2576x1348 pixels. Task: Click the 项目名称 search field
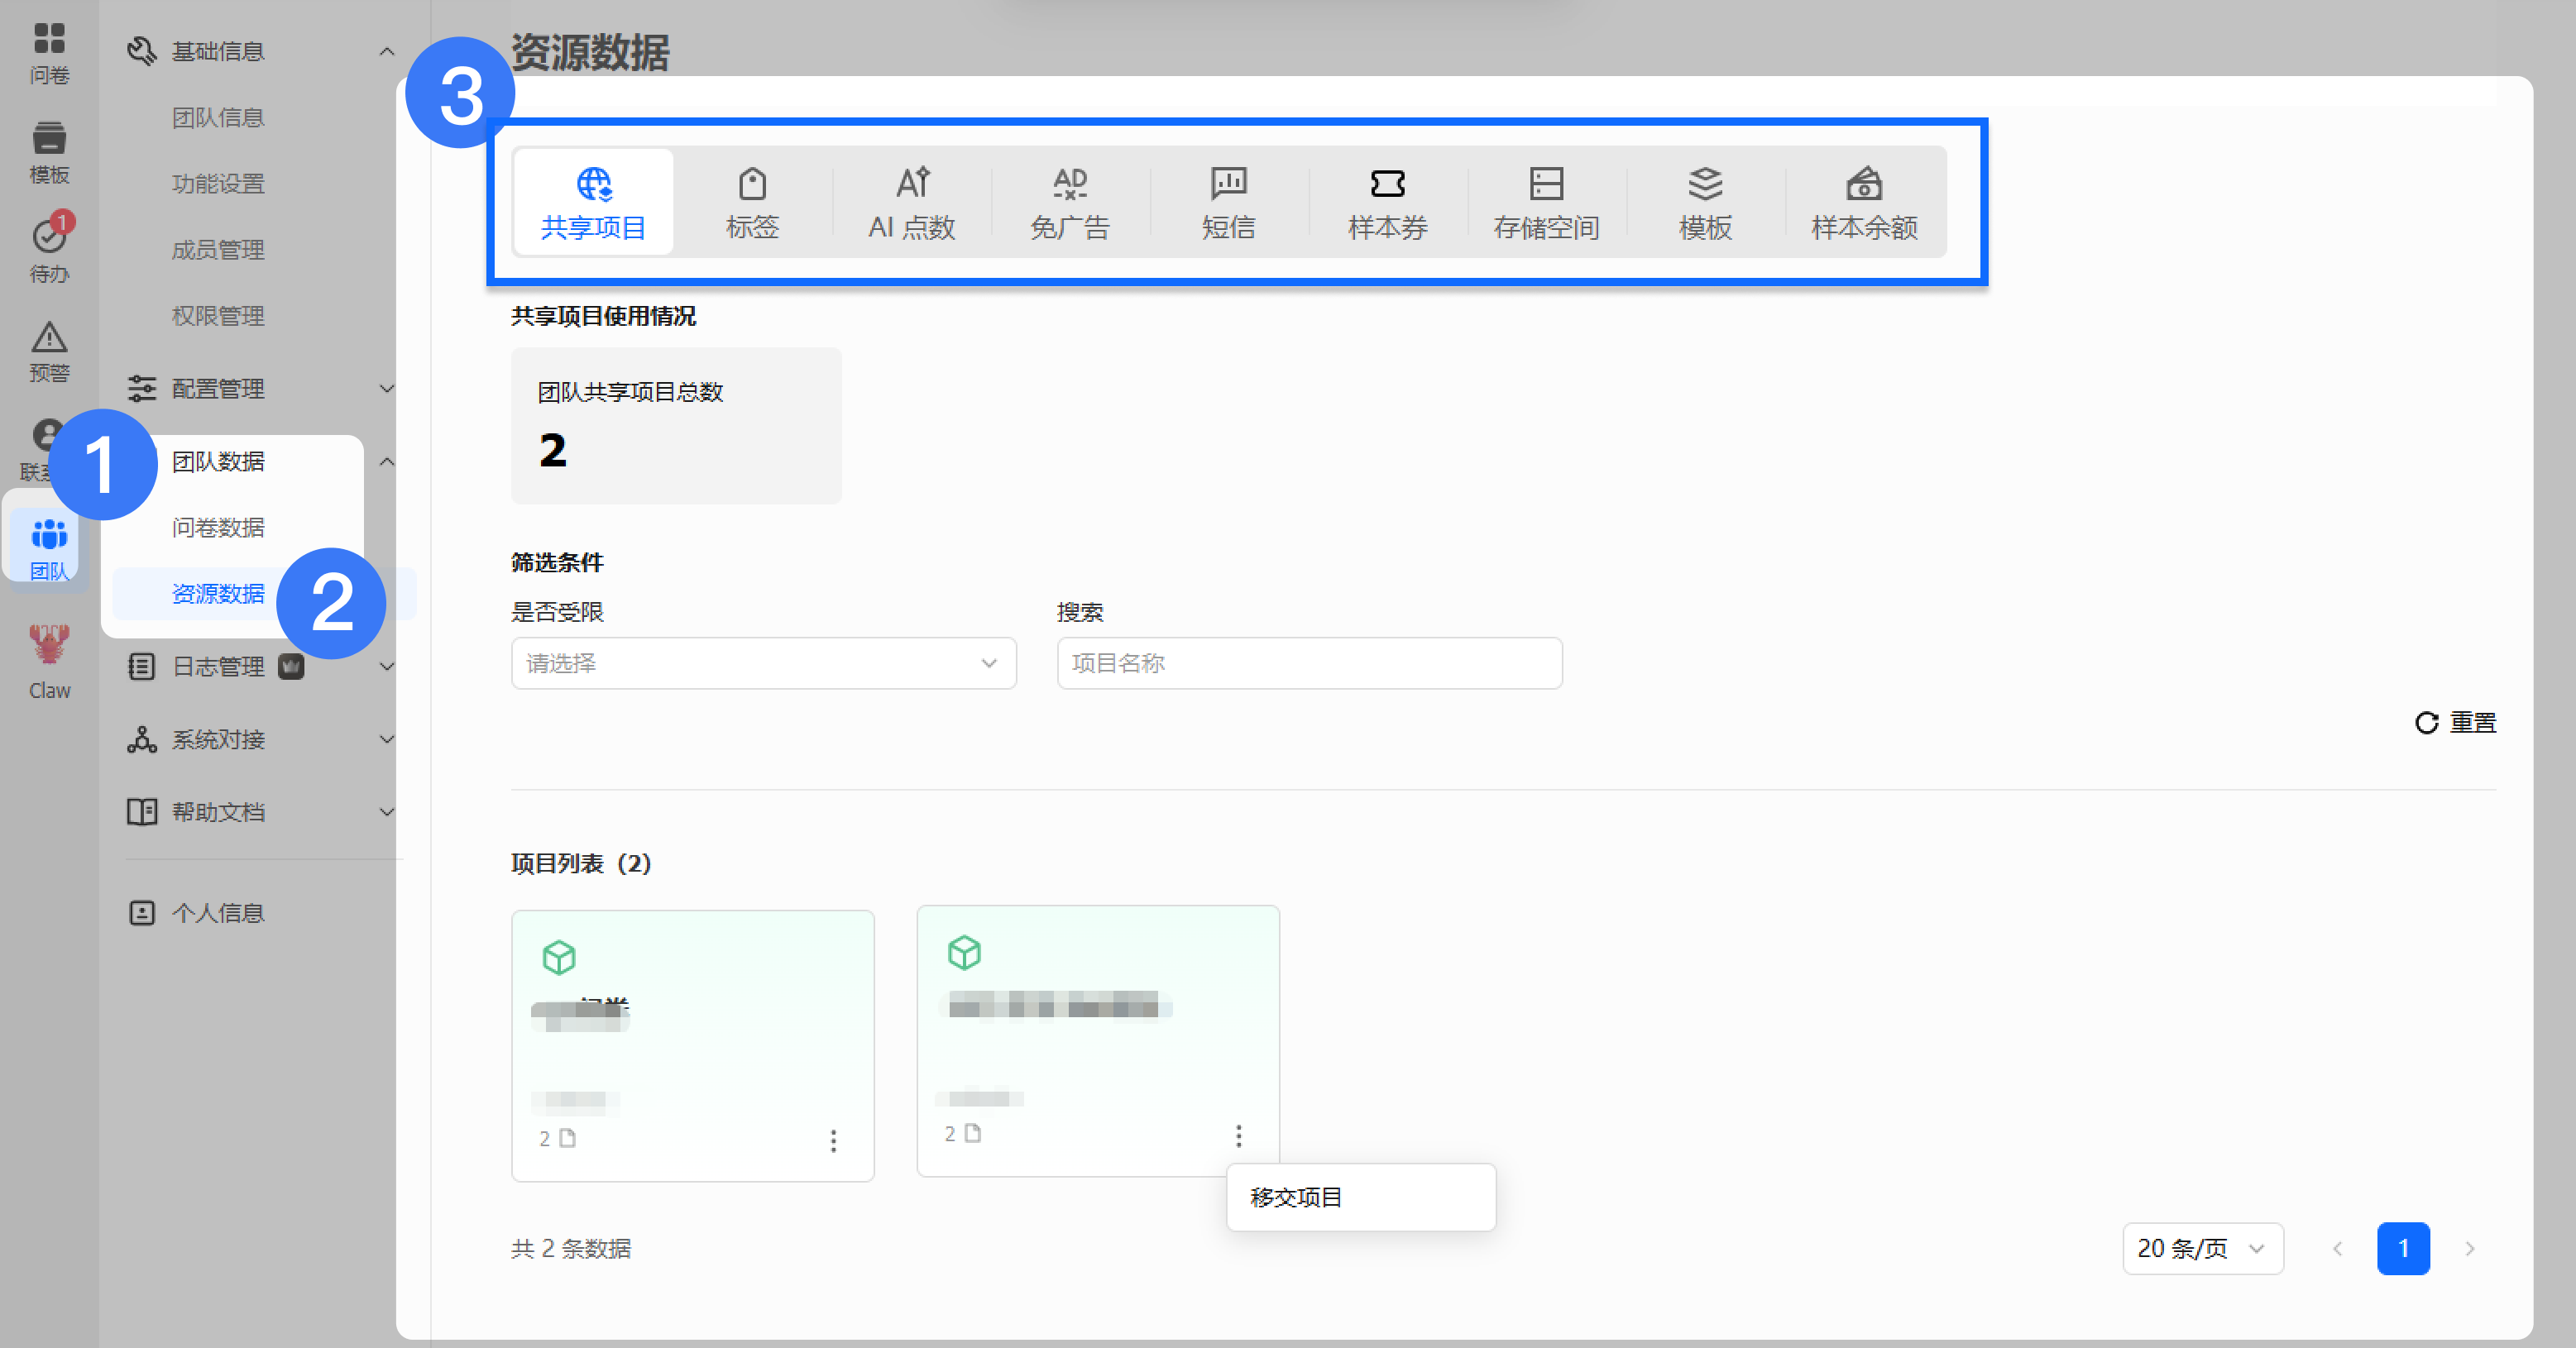(1310, 663)
